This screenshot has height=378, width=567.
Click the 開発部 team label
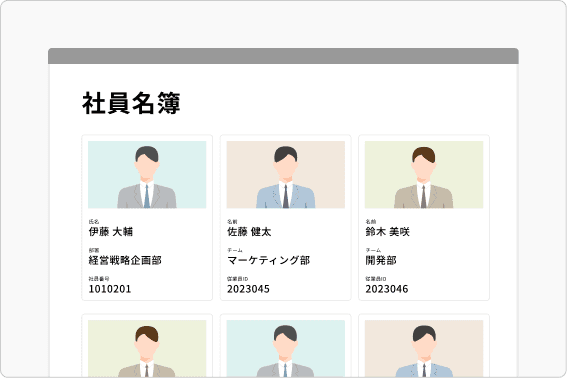(x=381, y=260)
